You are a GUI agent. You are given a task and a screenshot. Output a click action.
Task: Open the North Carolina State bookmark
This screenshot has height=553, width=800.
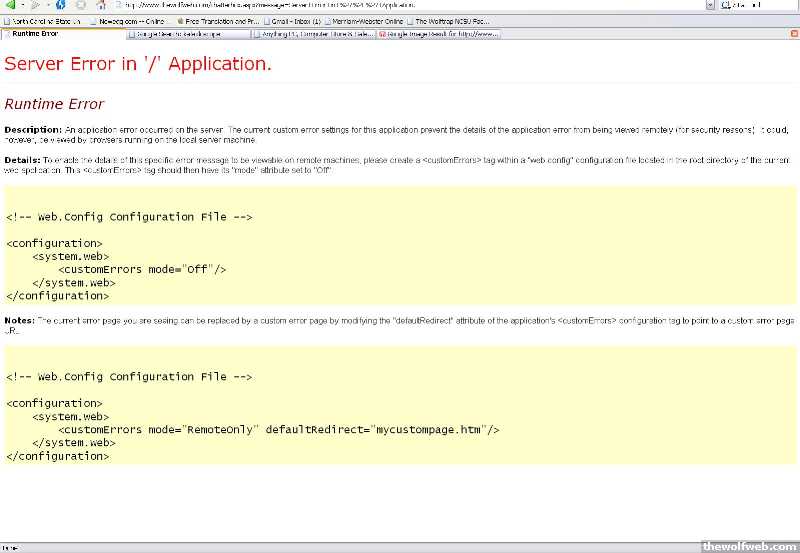tap(42, 20)
